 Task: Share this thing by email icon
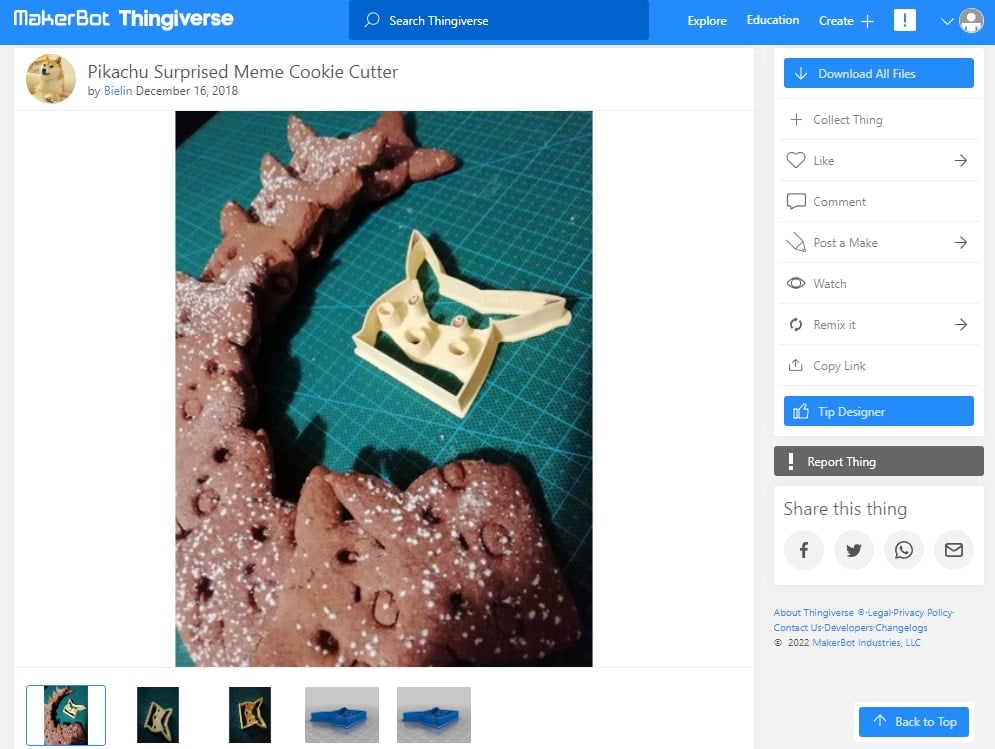point(954,550)
